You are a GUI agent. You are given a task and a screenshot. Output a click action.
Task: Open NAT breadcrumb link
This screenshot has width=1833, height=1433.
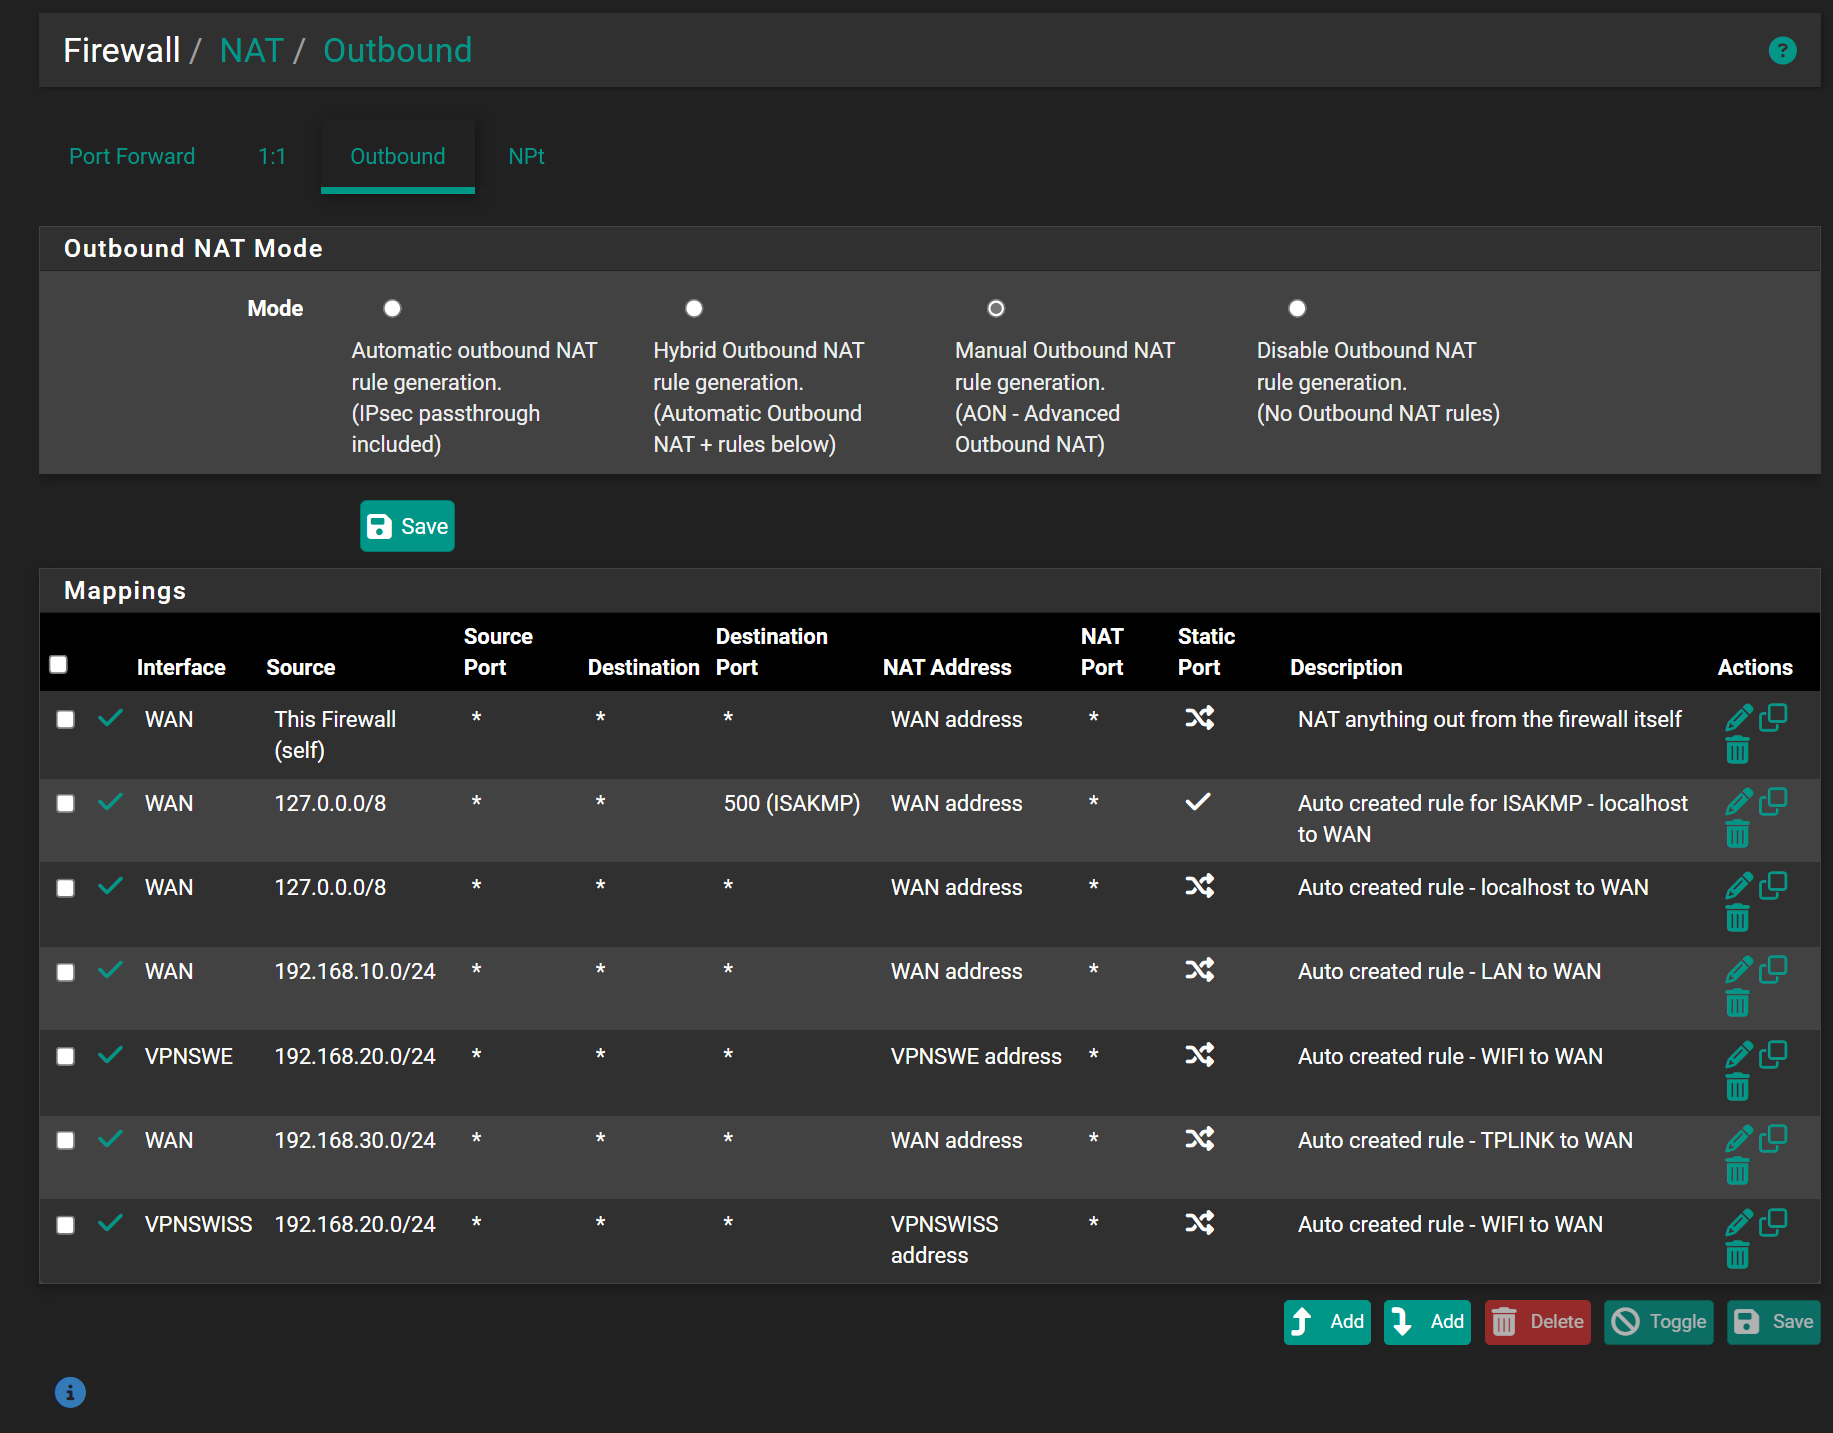point(251,50)
